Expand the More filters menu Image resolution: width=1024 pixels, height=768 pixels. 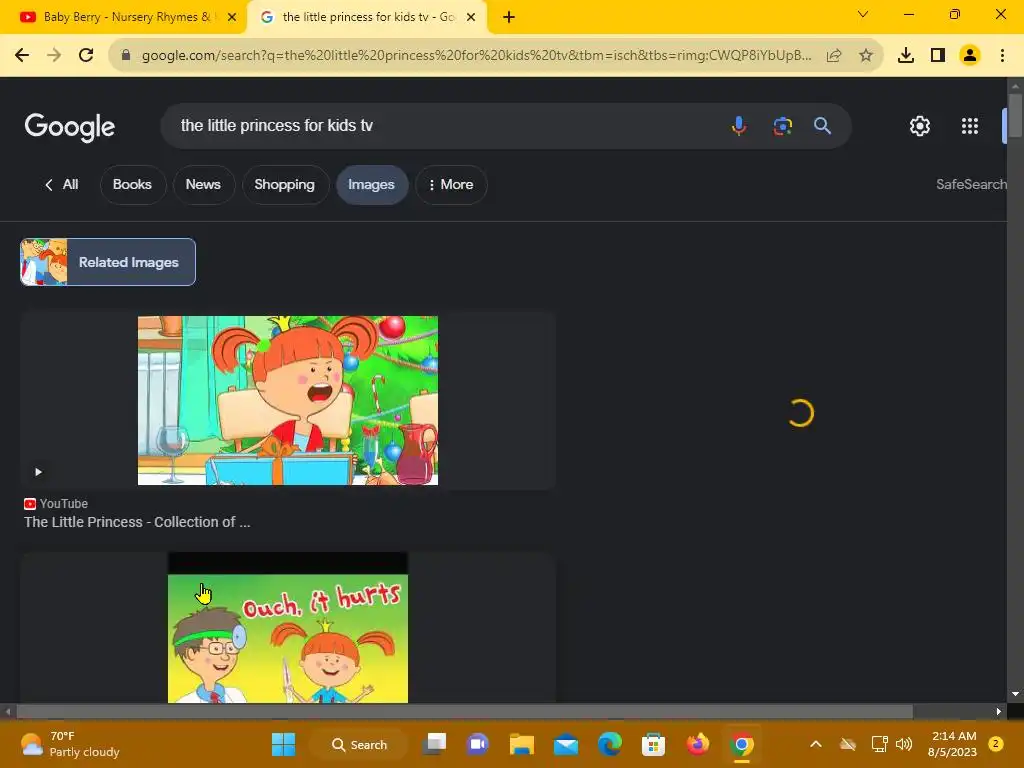451,185
